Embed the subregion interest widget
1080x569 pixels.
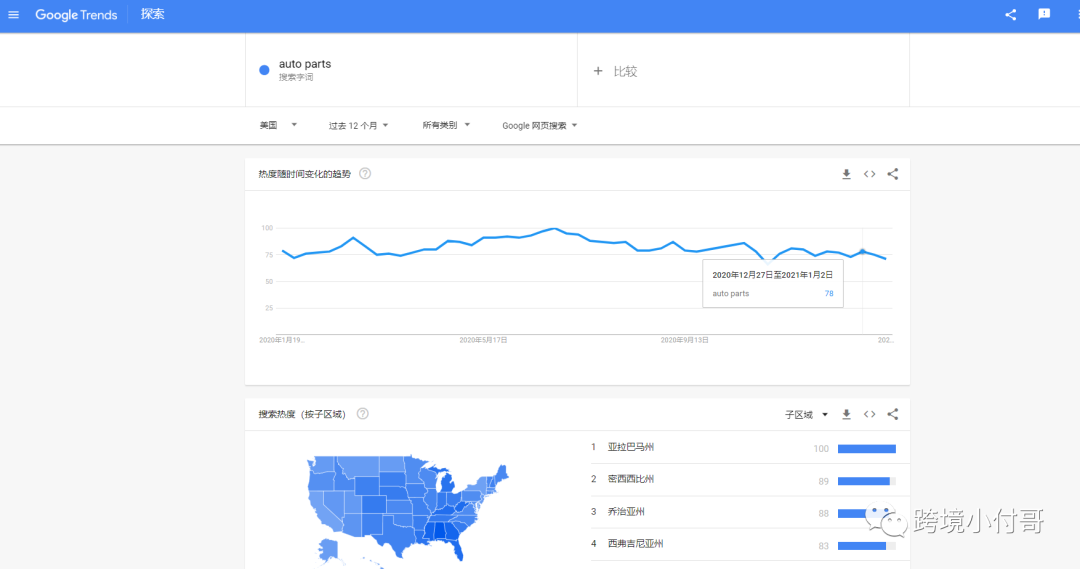[869, 415]
